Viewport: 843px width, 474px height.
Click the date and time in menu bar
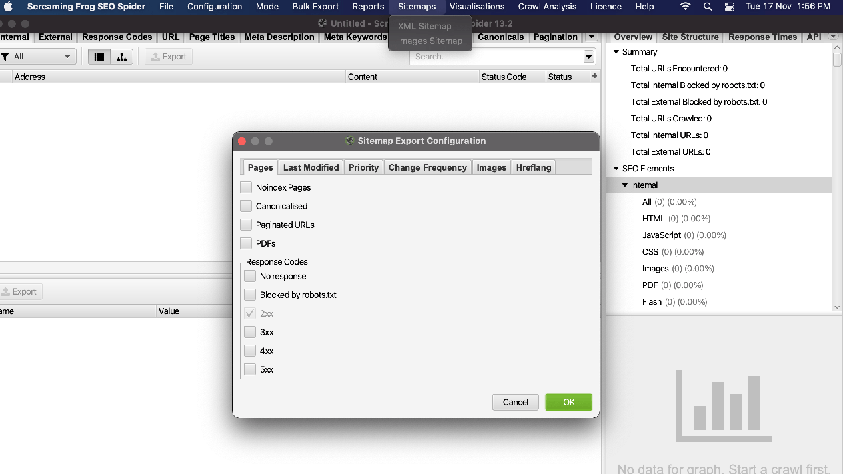tap(788, 6)
